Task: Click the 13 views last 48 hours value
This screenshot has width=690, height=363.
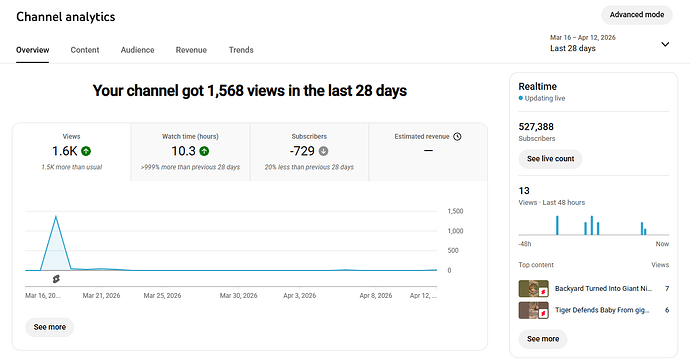Action: (524, 191)
